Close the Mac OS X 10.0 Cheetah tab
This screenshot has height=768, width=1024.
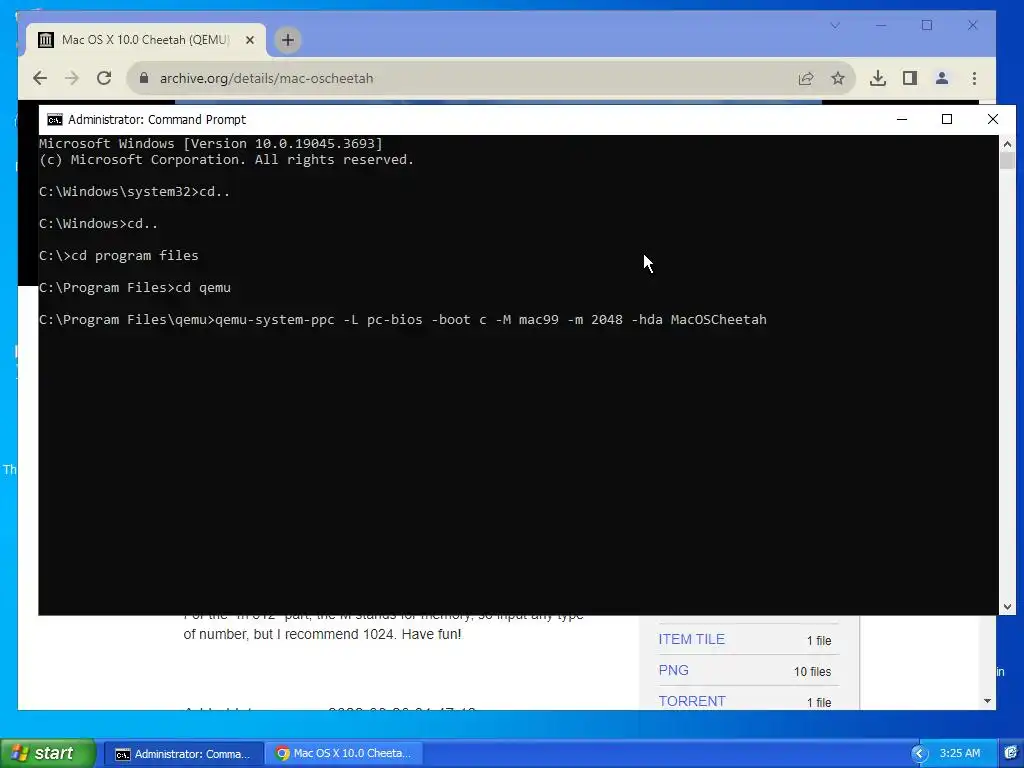[249, 40]
